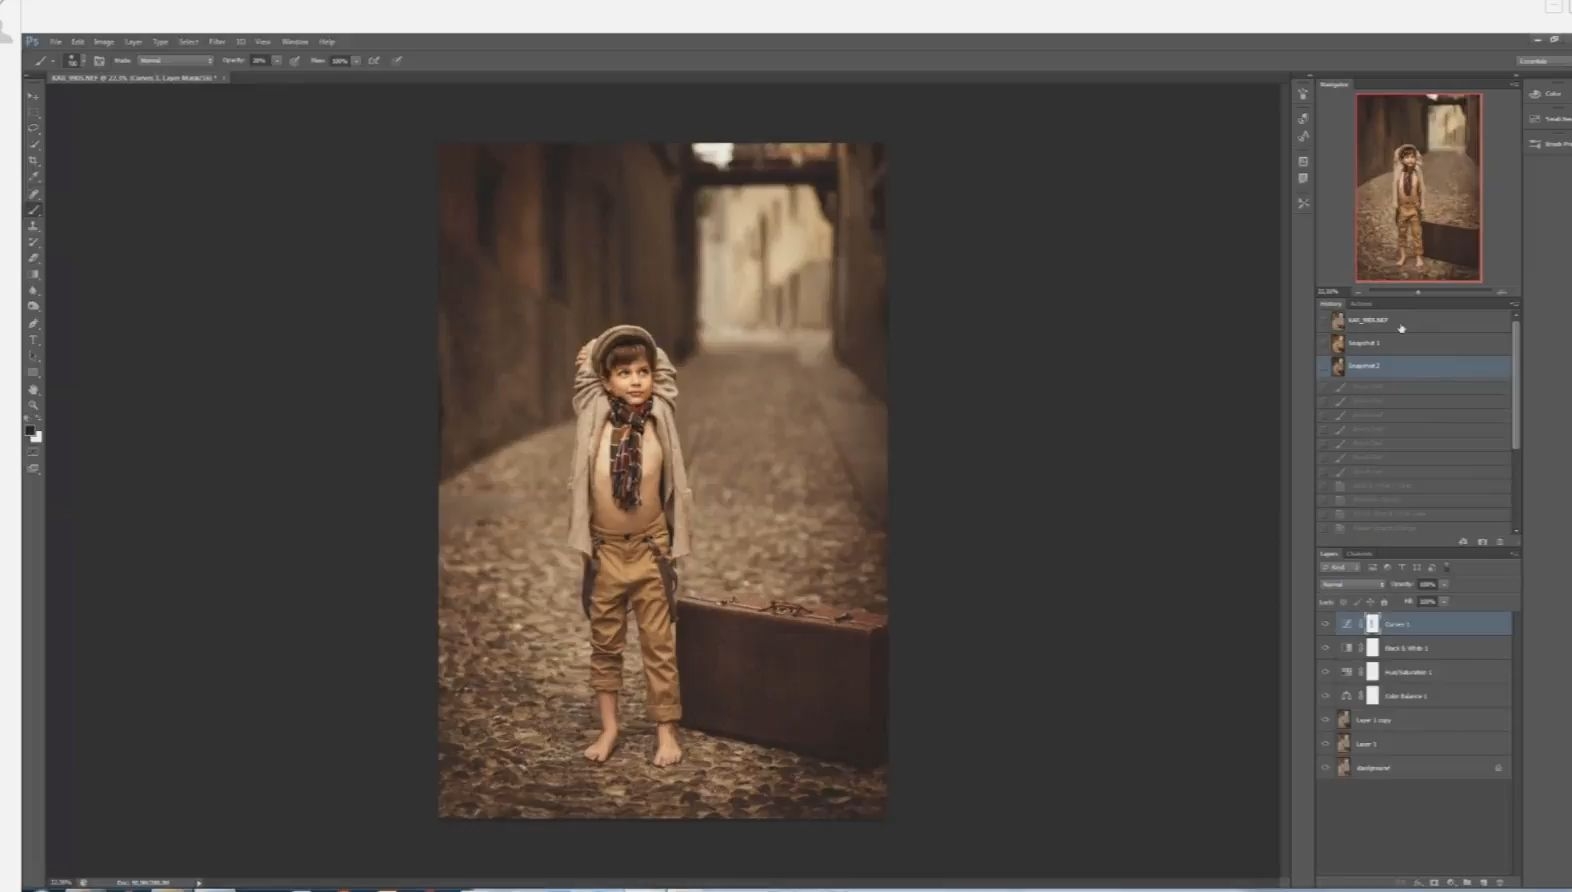Hide the Curves 1 layer

click(x=1326, y=624)
